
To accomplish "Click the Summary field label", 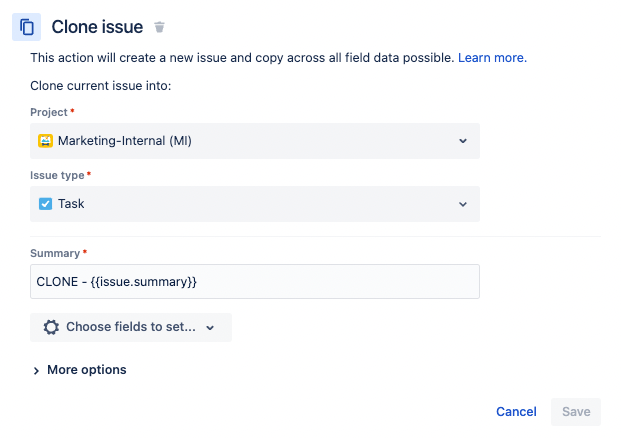I will (x=54, y=253).
